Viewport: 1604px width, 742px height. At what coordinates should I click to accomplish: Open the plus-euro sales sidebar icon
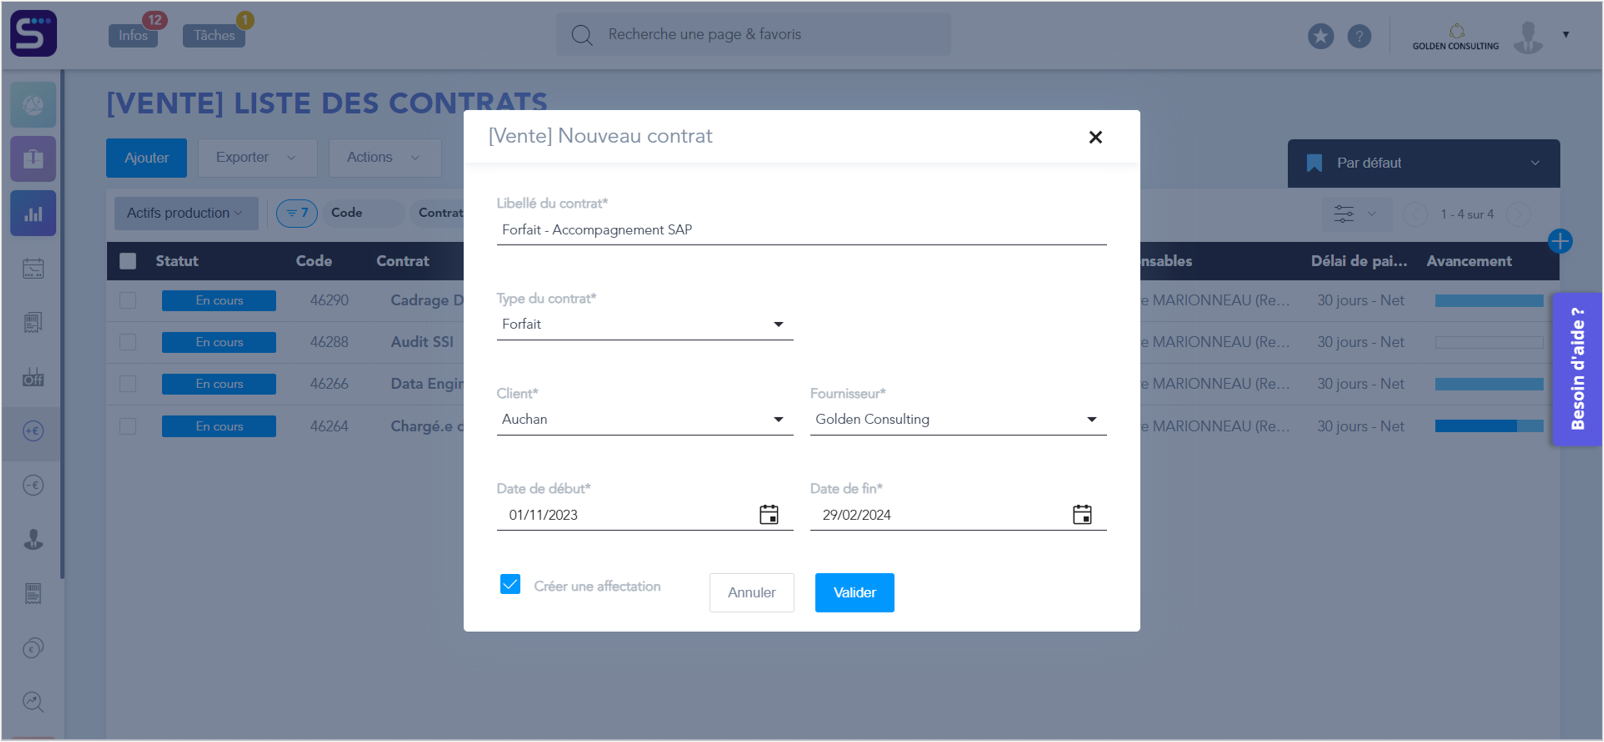click(x=33, y=431)
